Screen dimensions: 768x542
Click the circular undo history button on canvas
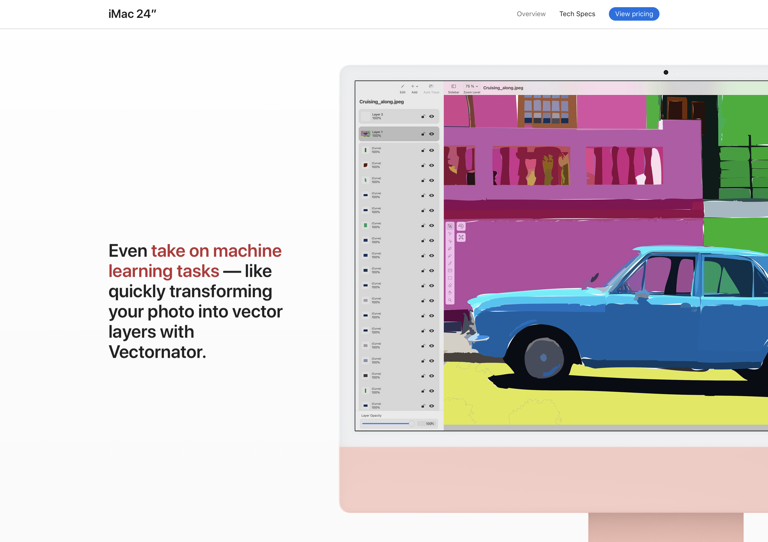[x=461, y=226]
